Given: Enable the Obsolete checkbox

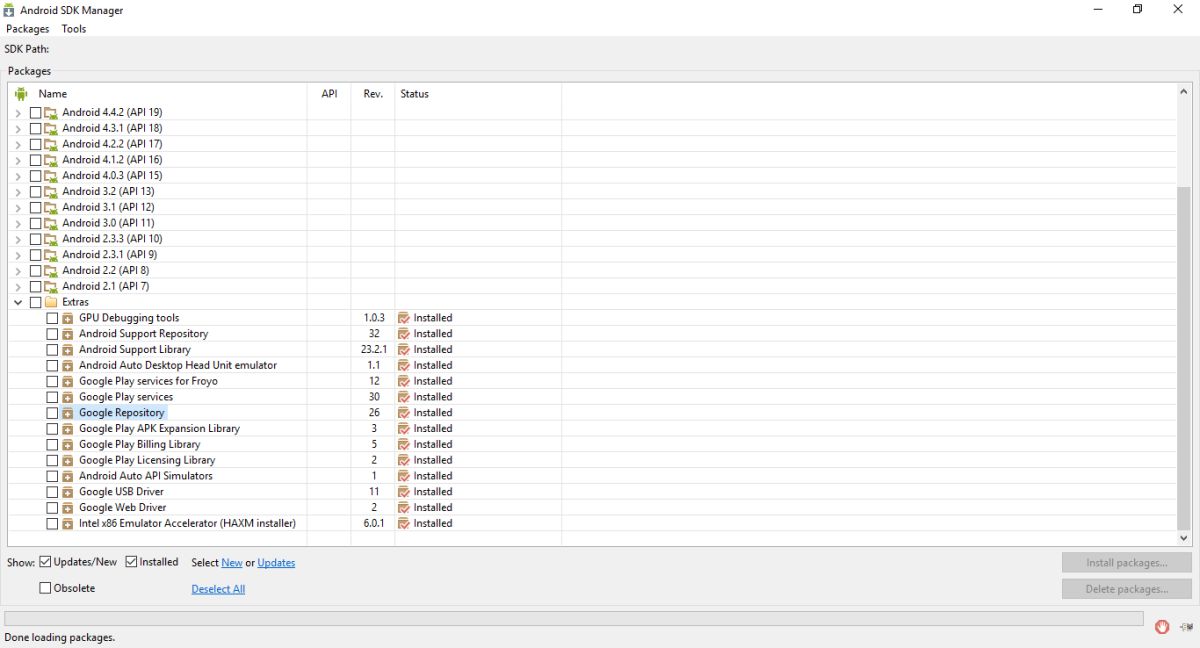Looking at the screenshot, I should [45, 588].
